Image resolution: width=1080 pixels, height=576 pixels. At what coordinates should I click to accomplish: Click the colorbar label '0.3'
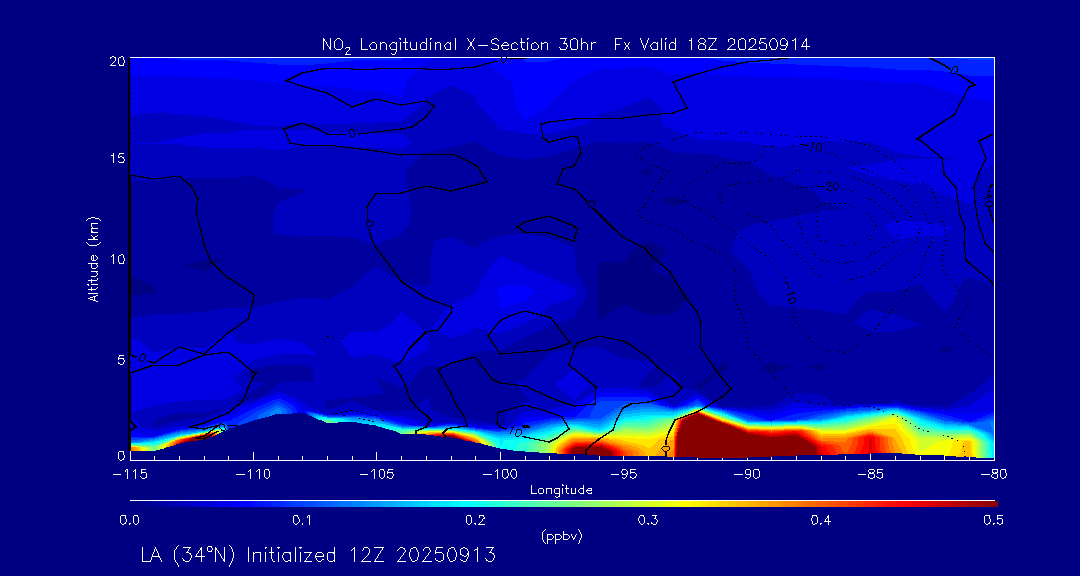point(648,521)
